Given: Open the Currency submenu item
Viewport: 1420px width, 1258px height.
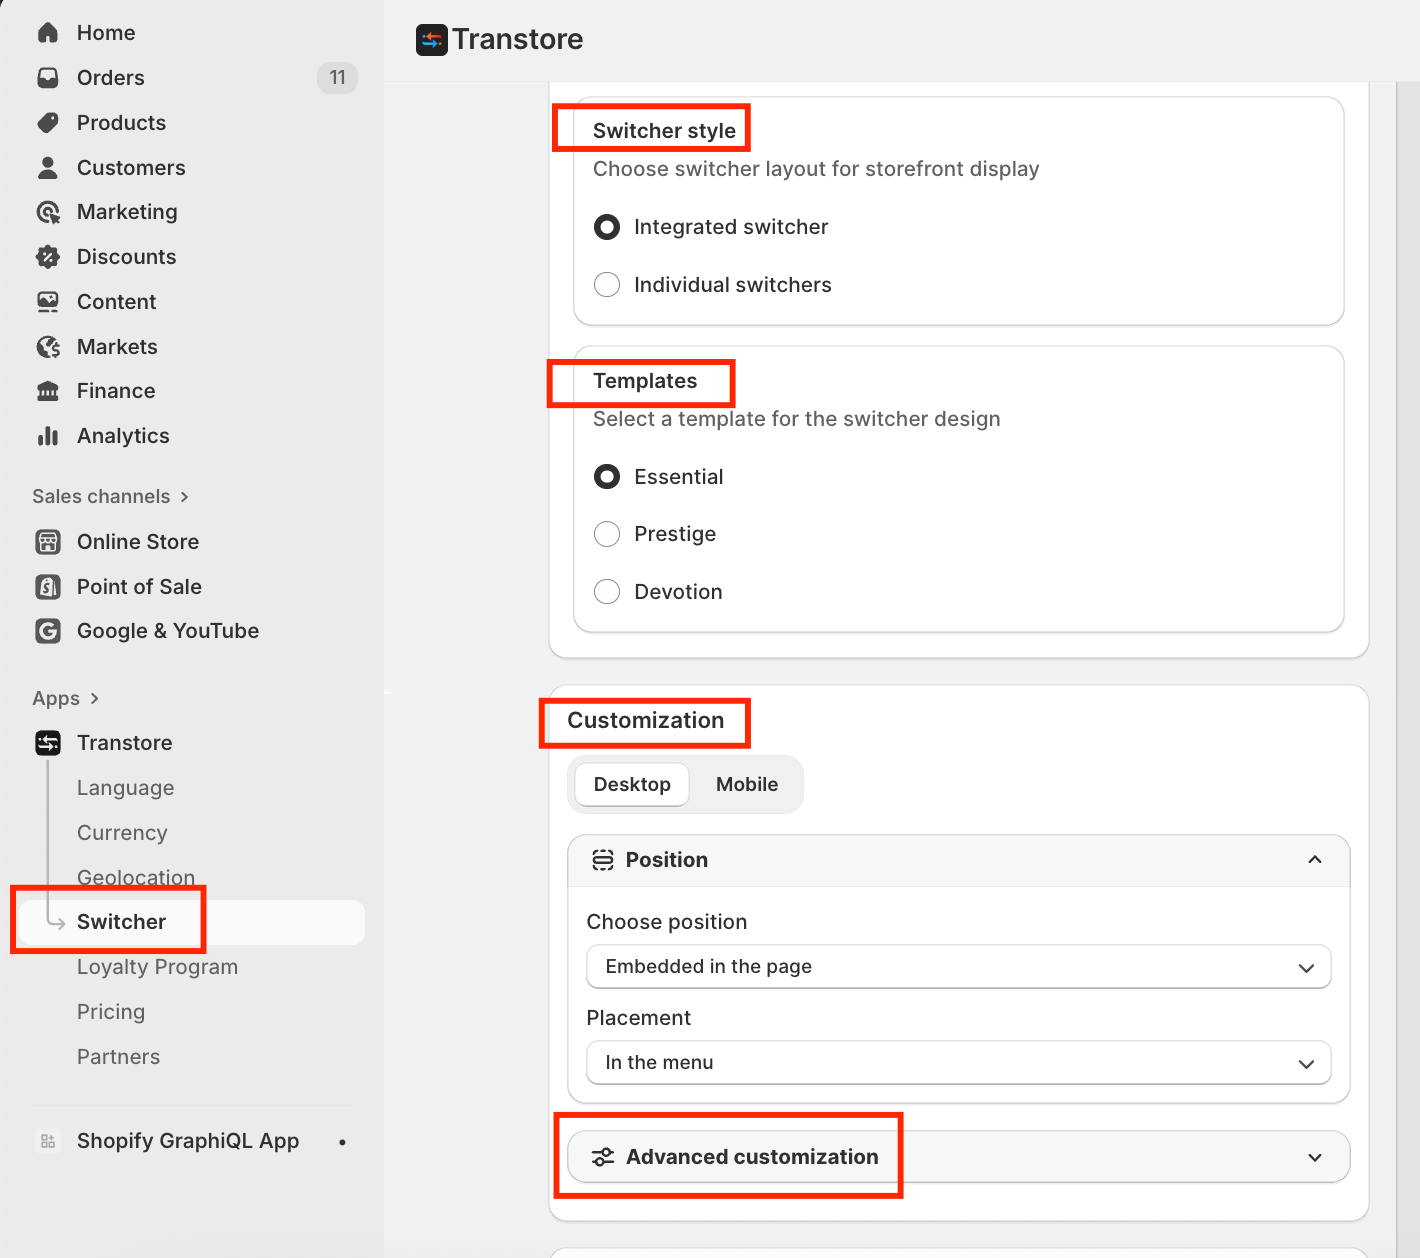Looking at the screenshot, I should pyautogui.click(x=122, y=833).
